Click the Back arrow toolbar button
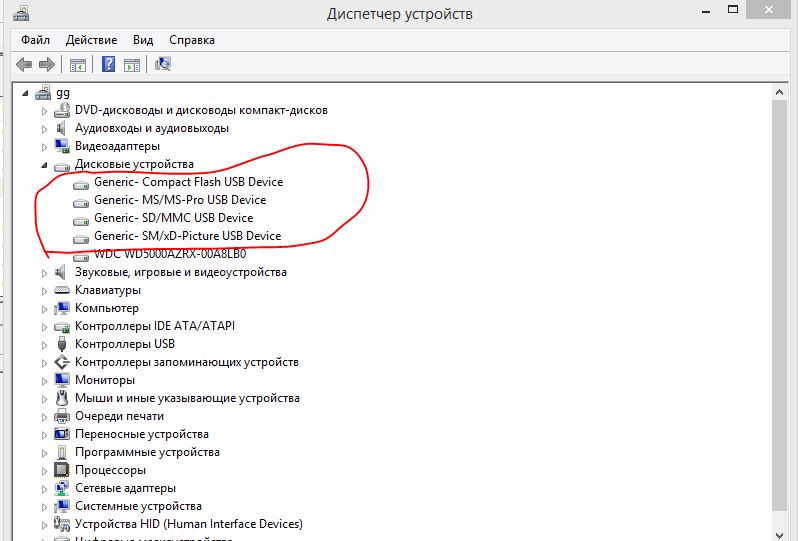This screenshot has height=541, width=798. [24, 65]
